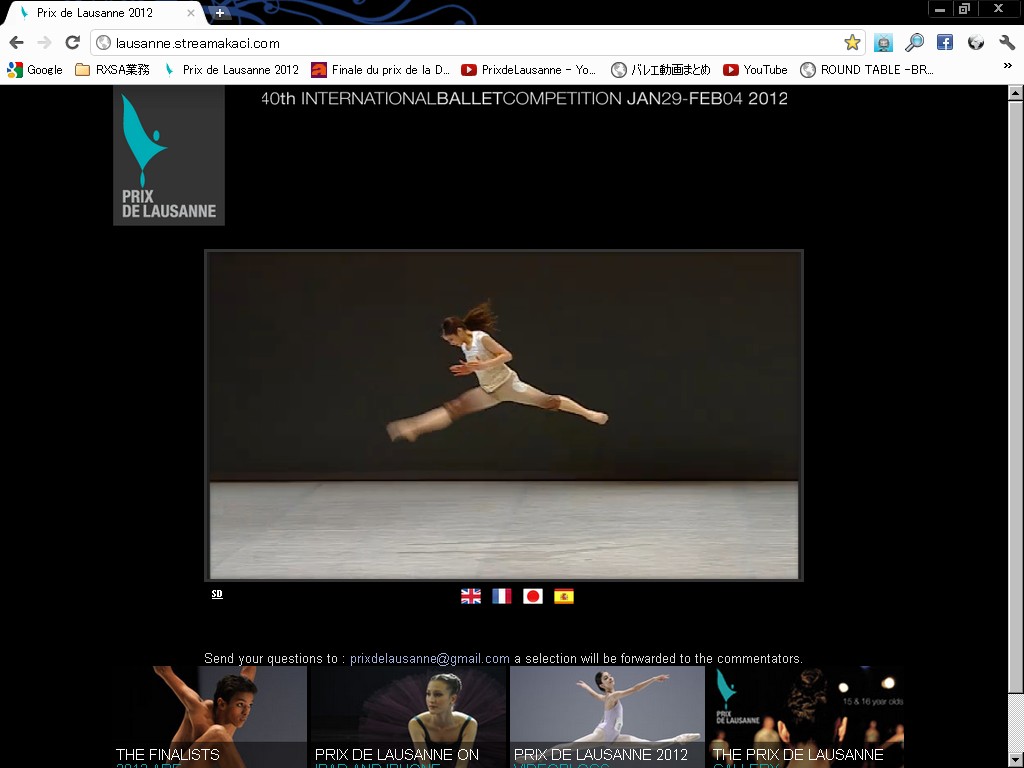The height and width of the screenshot is (768, 1024).
Task: Open the YouTube bookmark
Action: tap(756, 70)
